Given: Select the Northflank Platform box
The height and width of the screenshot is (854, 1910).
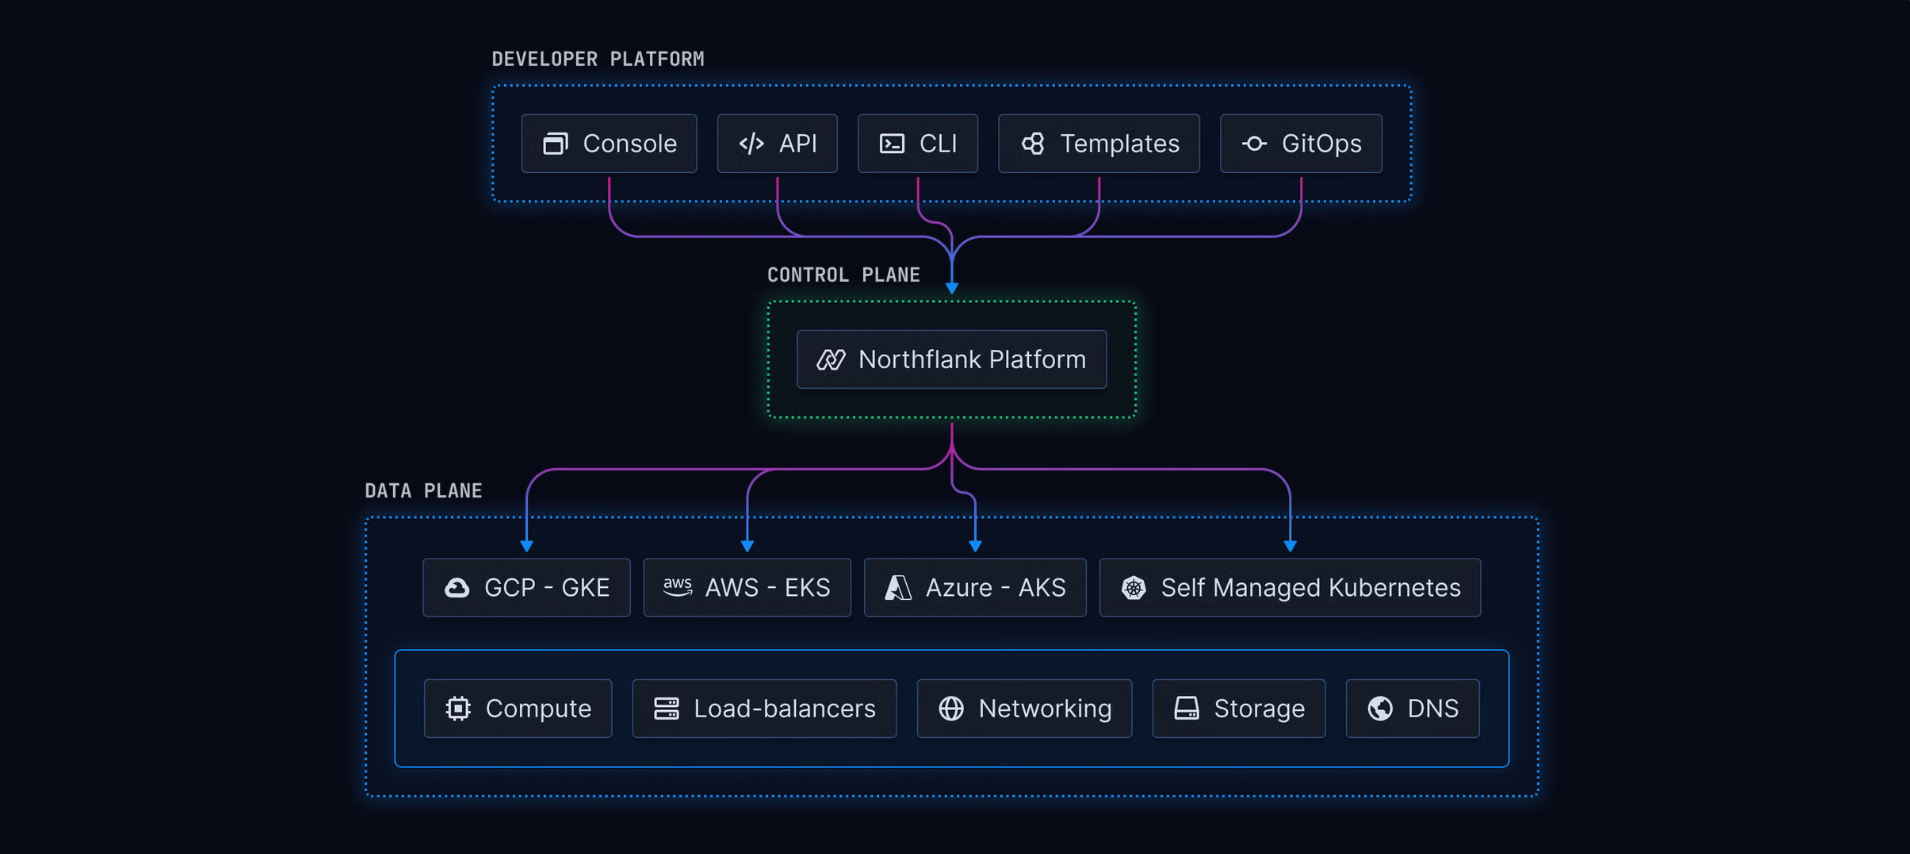Looking at the screenshot, I should click(952, 360).
